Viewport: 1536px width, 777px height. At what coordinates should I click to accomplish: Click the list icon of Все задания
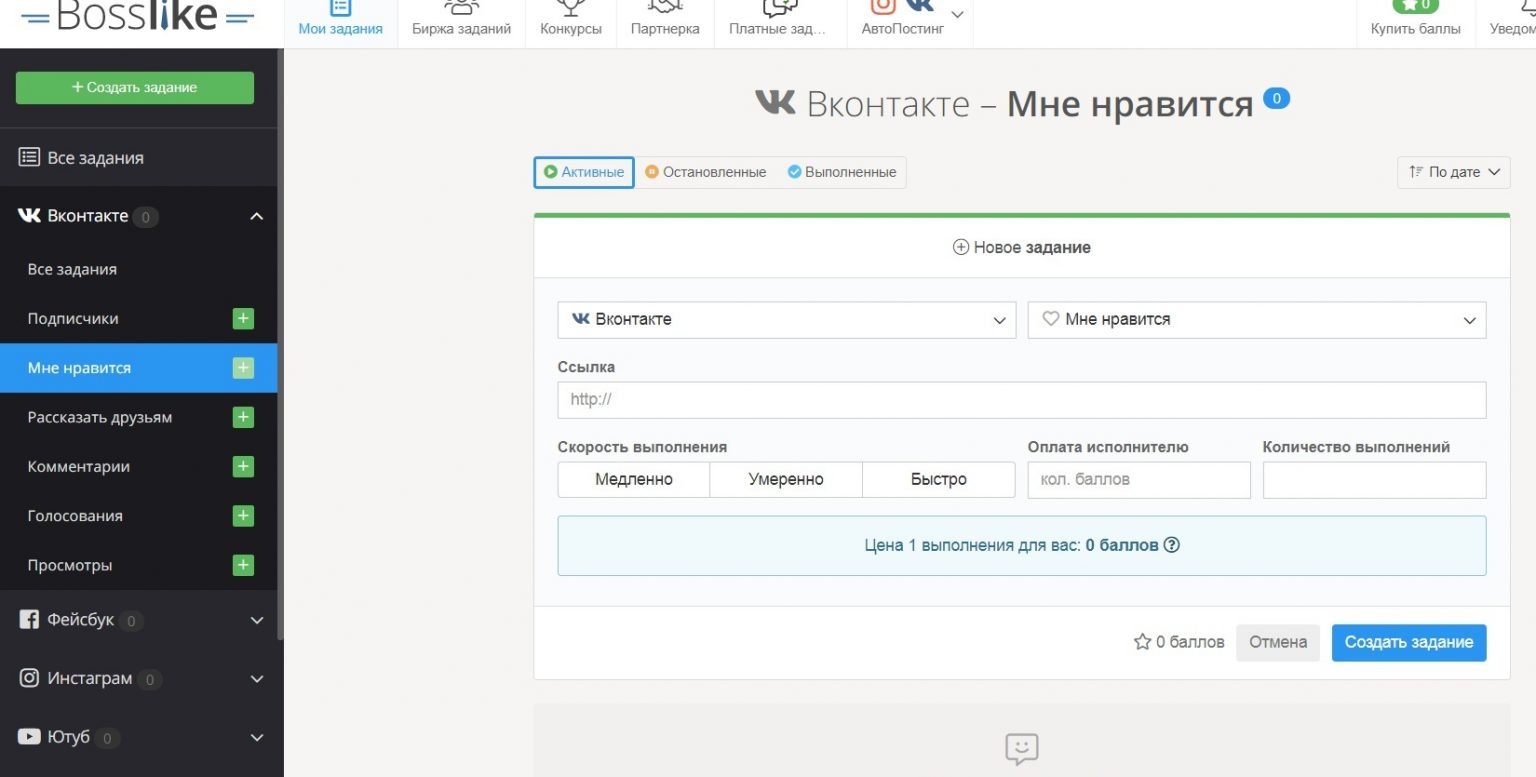29,157
